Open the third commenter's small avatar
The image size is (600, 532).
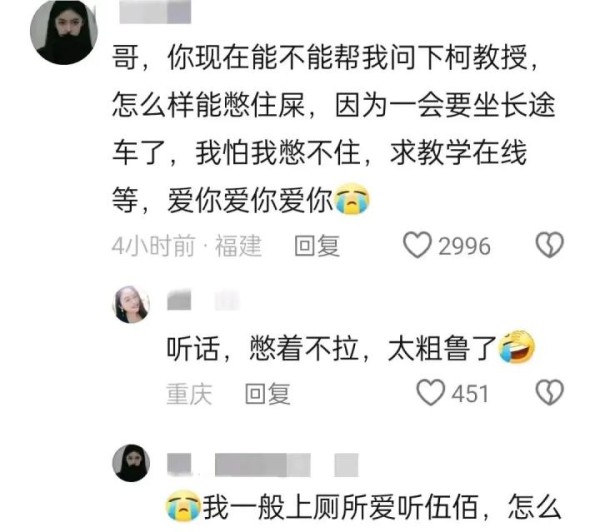coord(131,463)
